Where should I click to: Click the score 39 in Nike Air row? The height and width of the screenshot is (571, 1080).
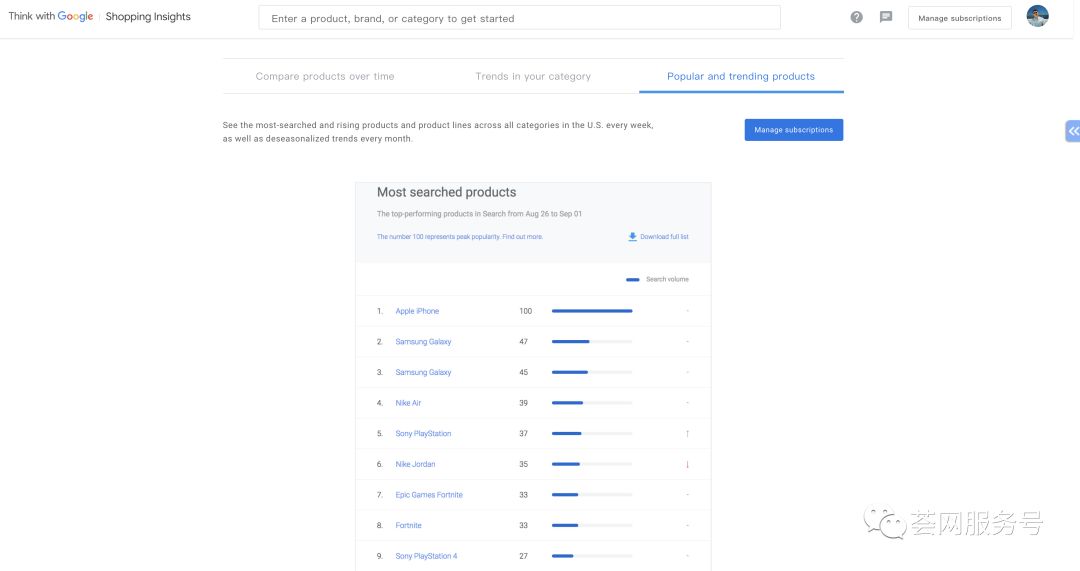(523, 403)
